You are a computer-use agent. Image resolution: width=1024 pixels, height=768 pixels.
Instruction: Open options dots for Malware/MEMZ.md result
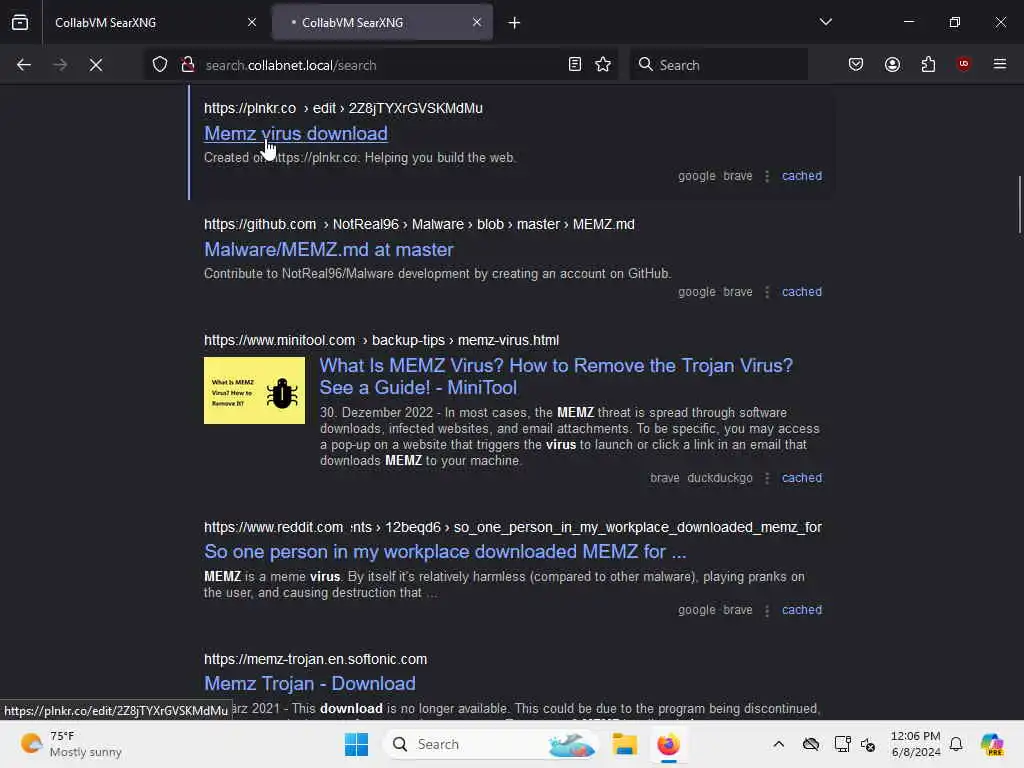click(x=767, y=292)
